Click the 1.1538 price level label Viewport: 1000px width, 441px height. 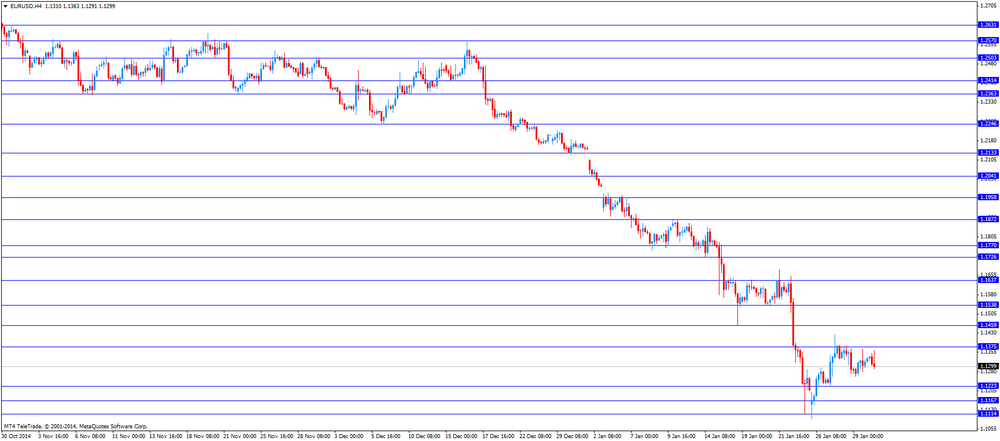(989, 305)
